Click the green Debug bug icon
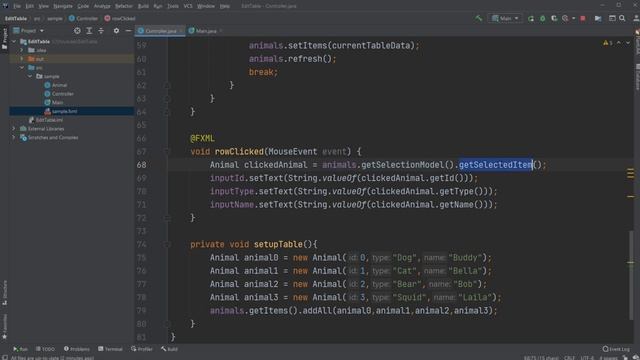640x360 pixels. pyautogui.click(x=542, y=18)
